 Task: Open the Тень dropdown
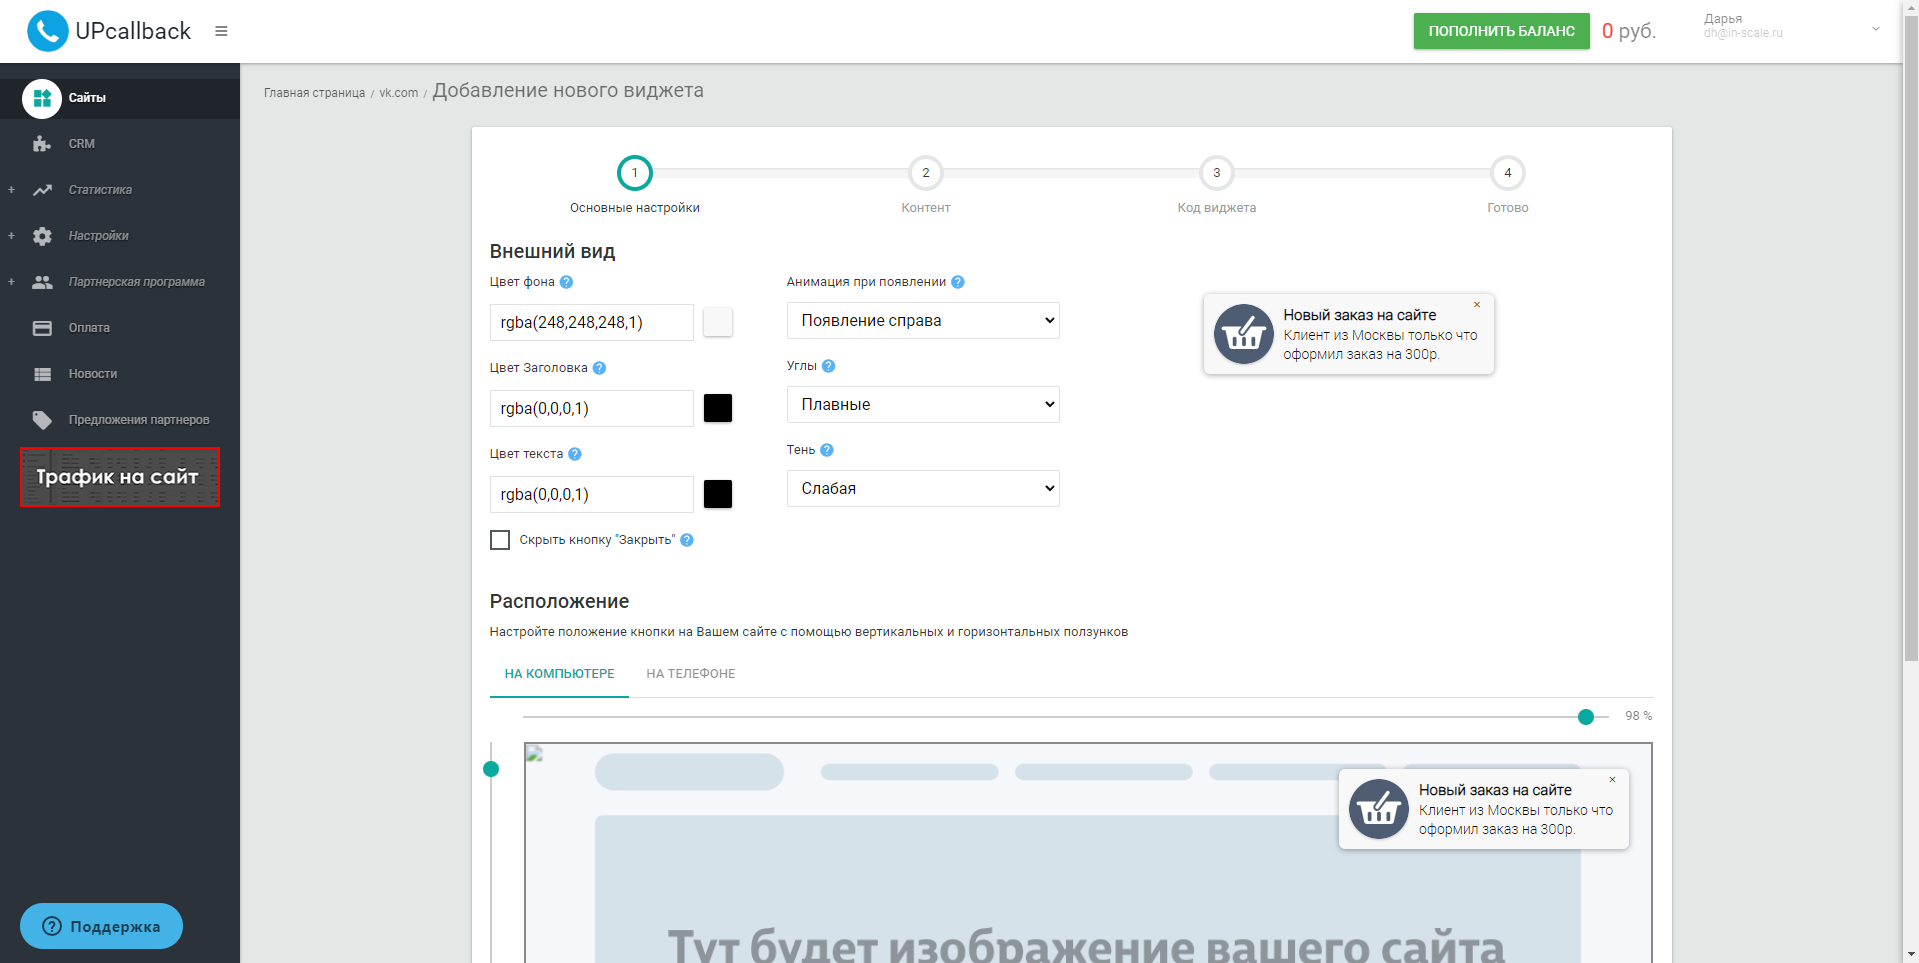click(x=923, y=489)
